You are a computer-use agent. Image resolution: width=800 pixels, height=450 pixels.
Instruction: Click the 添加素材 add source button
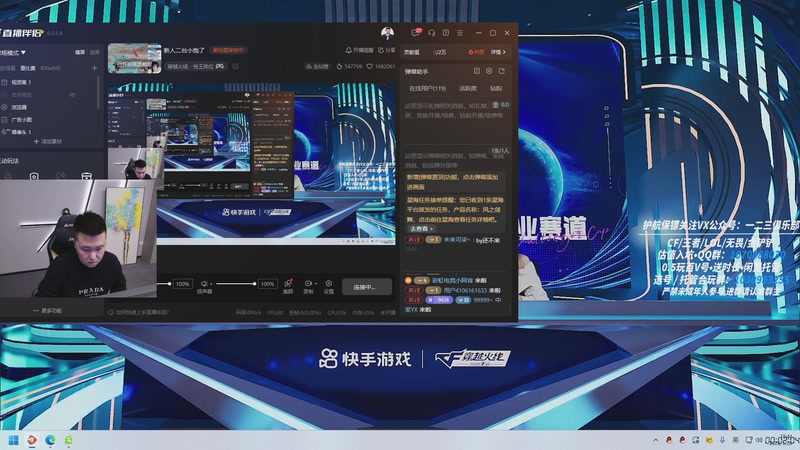[x=47, y=141]
